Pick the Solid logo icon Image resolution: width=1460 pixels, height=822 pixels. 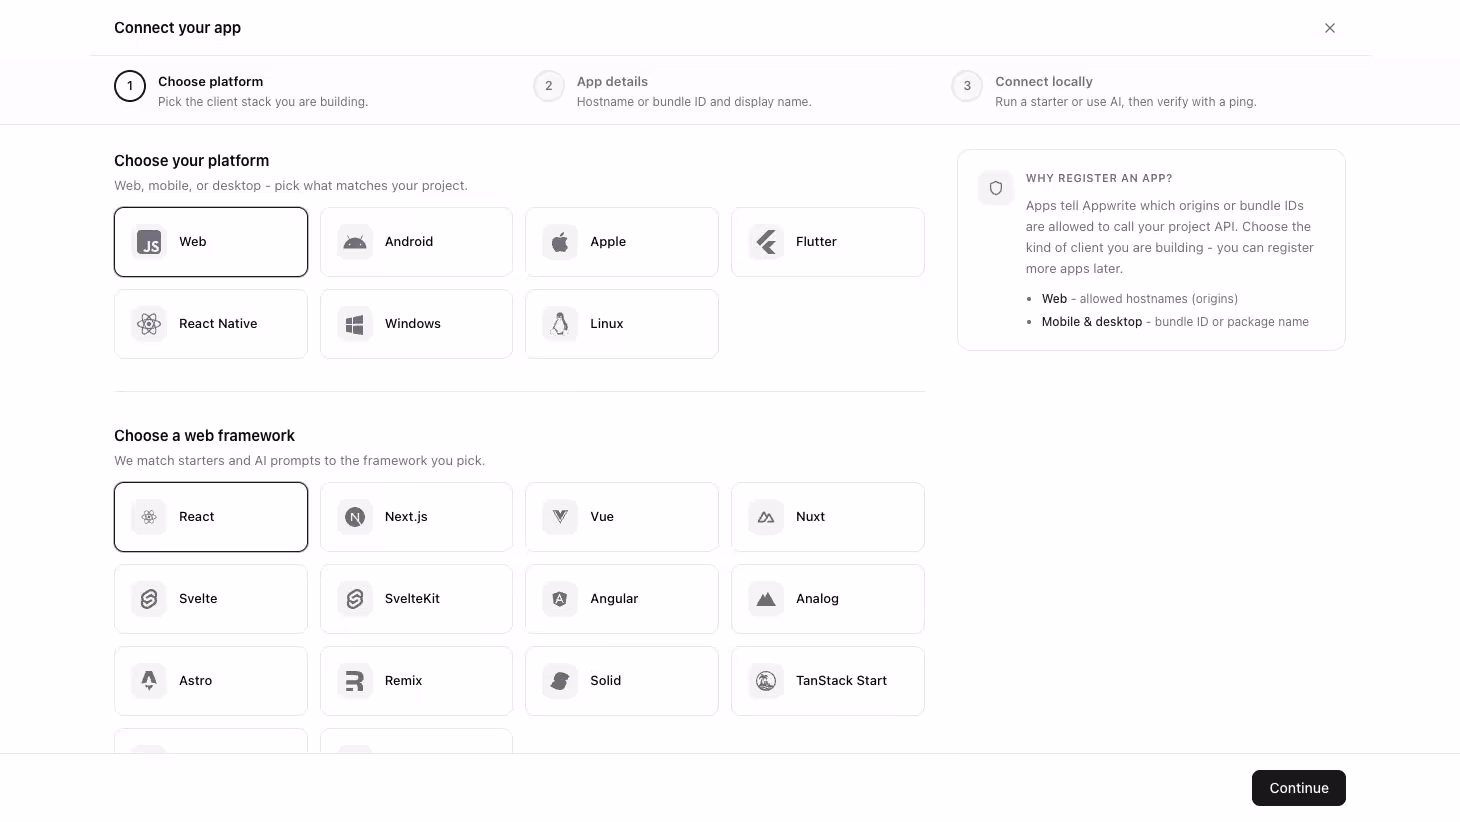pos(560,681)
